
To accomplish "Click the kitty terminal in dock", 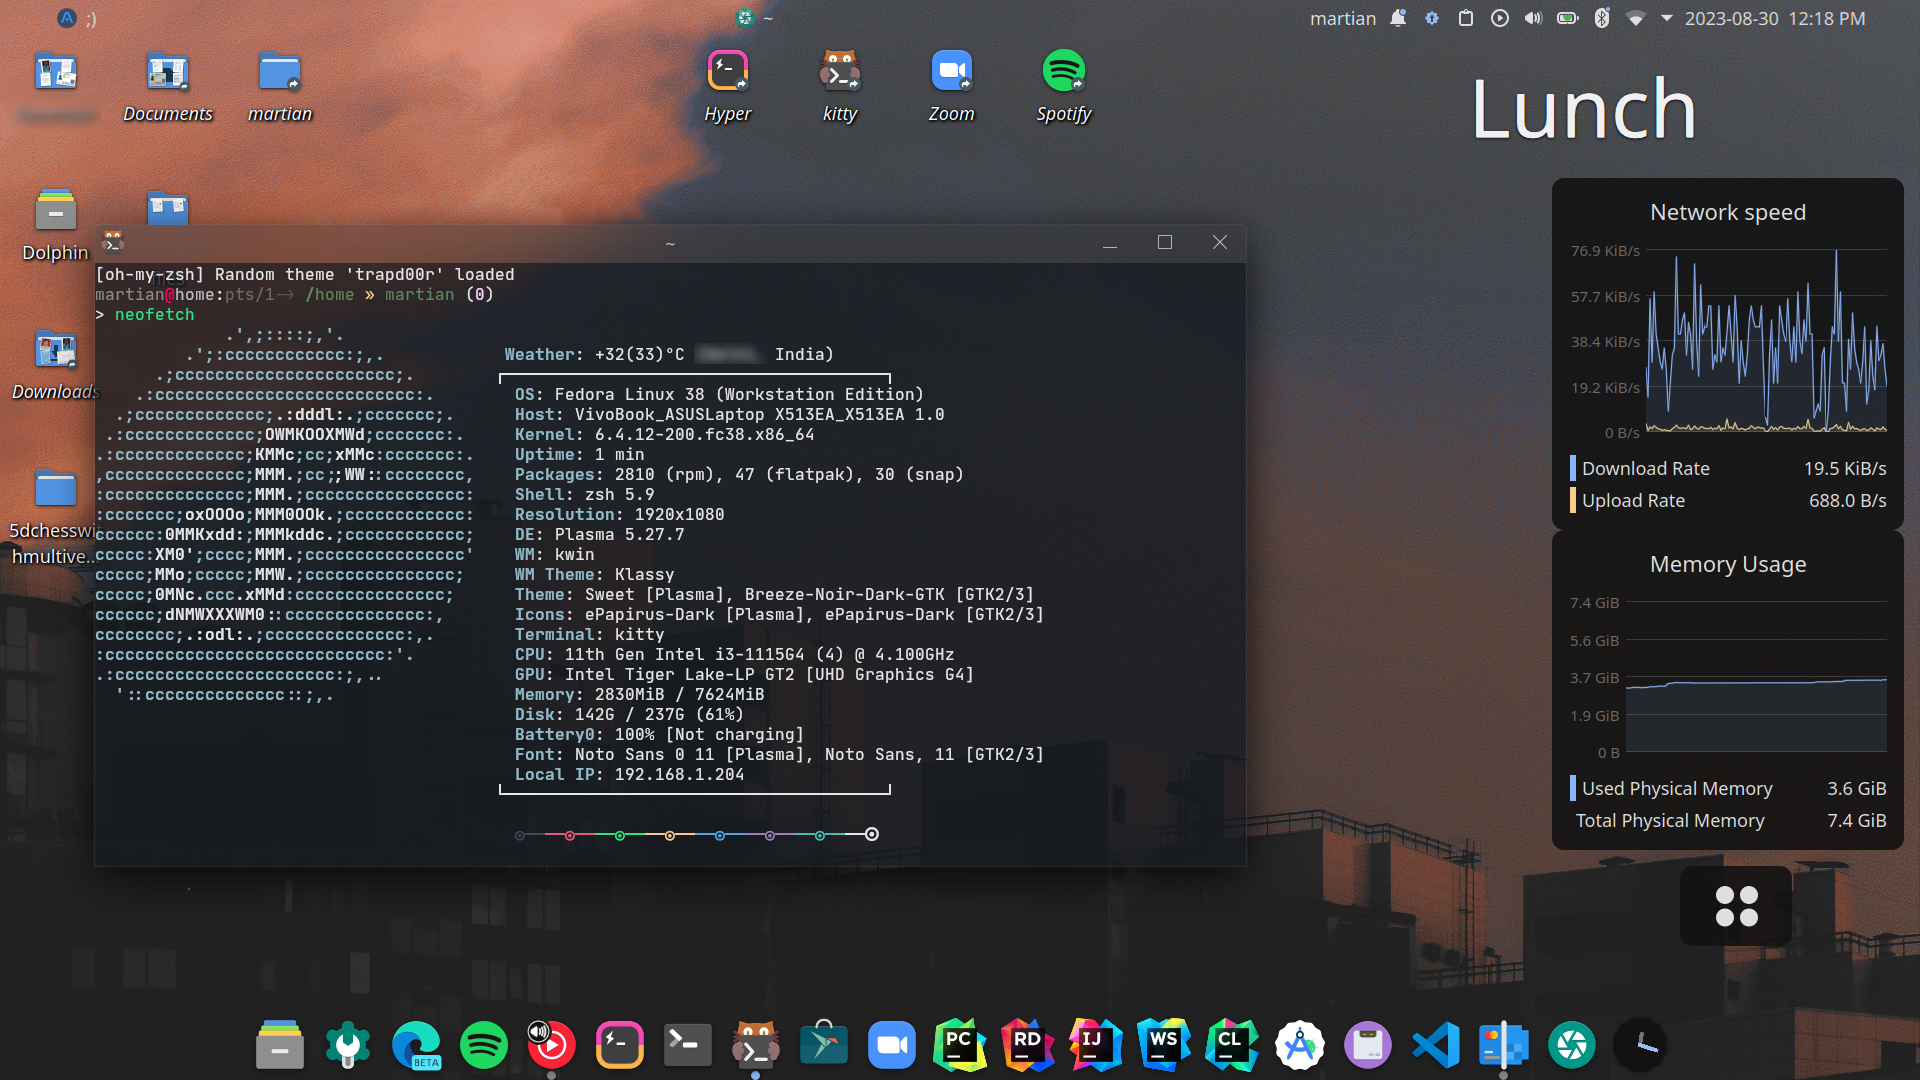I will tap(756, 1045).
